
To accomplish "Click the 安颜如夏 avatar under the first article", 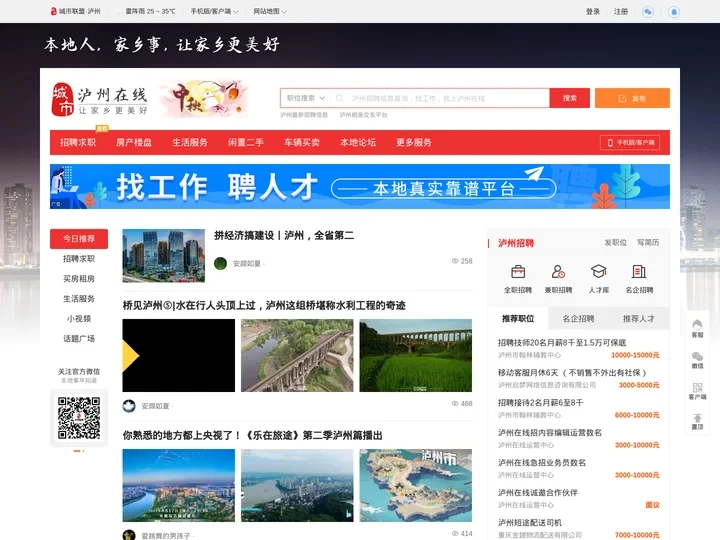I will coord(220,264).
